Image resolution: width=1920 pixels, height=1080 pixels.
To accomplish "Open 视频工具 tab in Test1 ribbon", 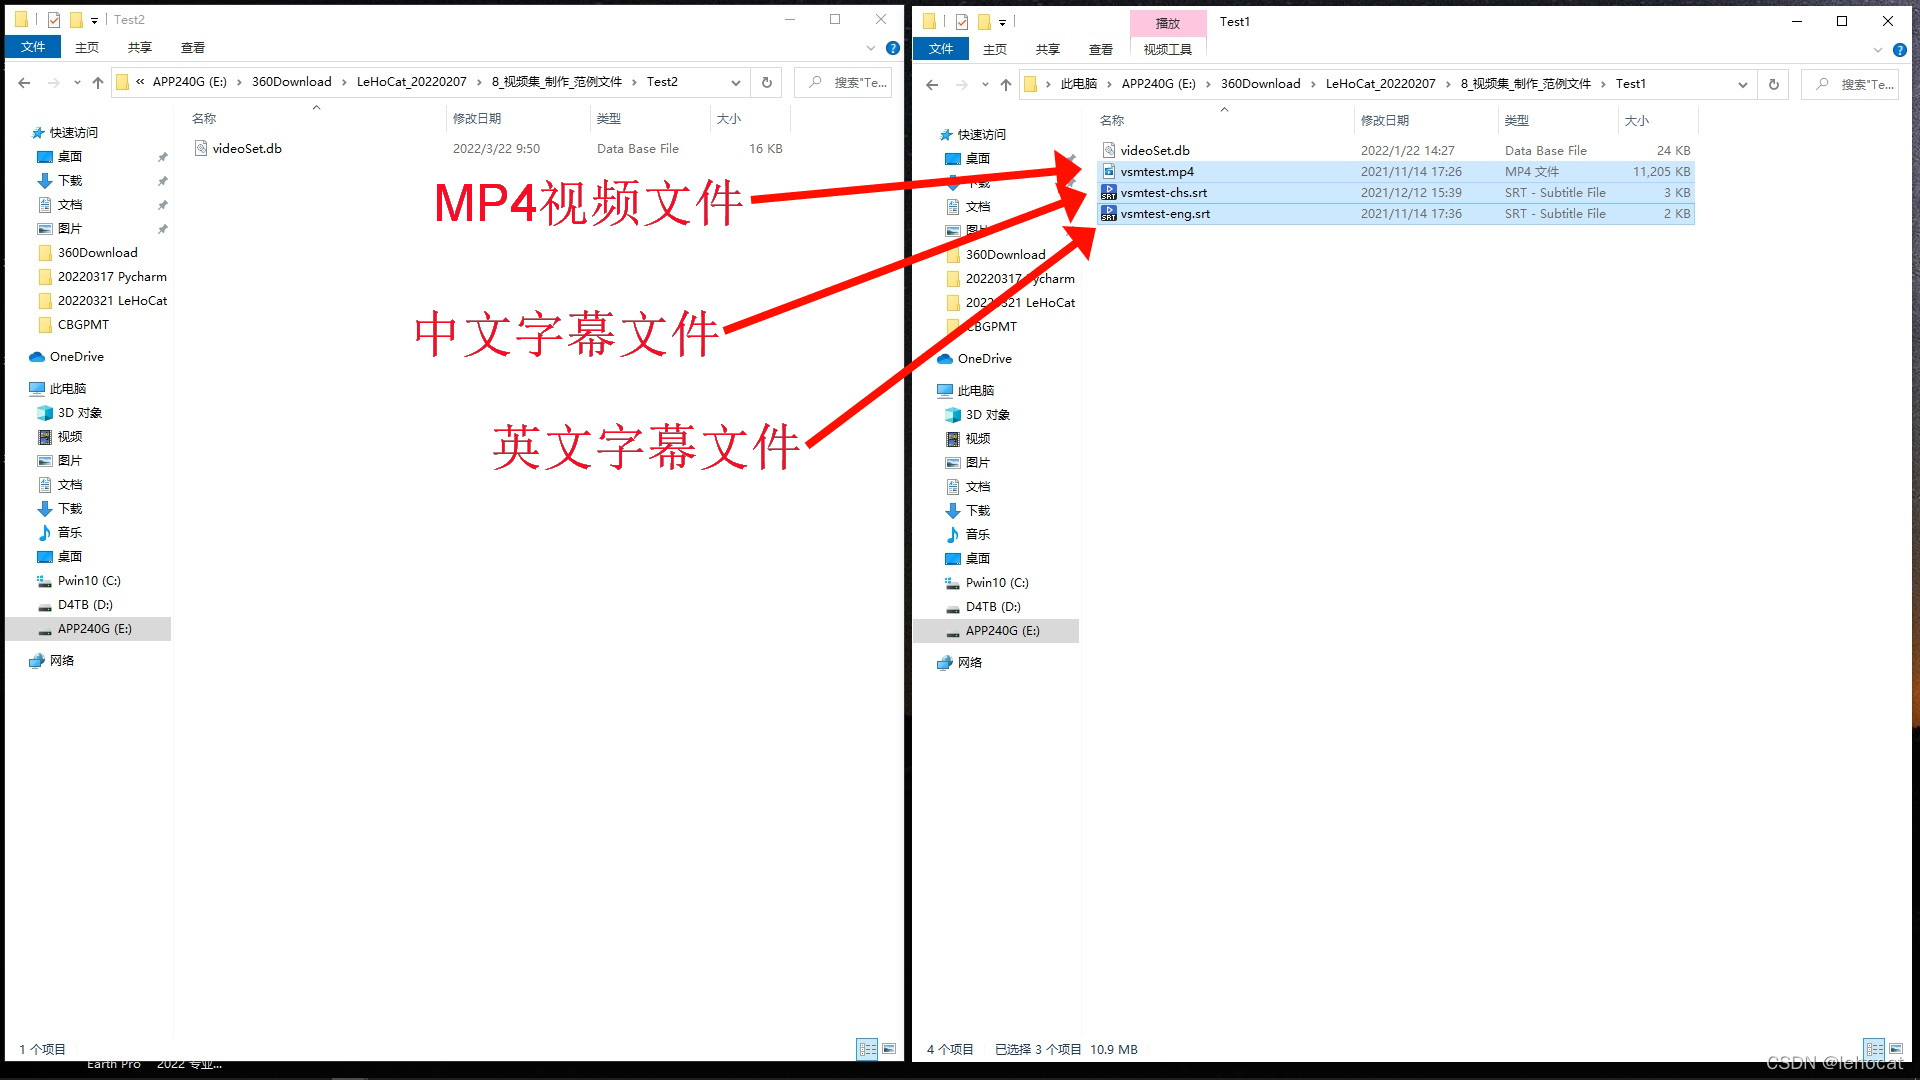I will pyautogui.click(x=1167, y=49).
